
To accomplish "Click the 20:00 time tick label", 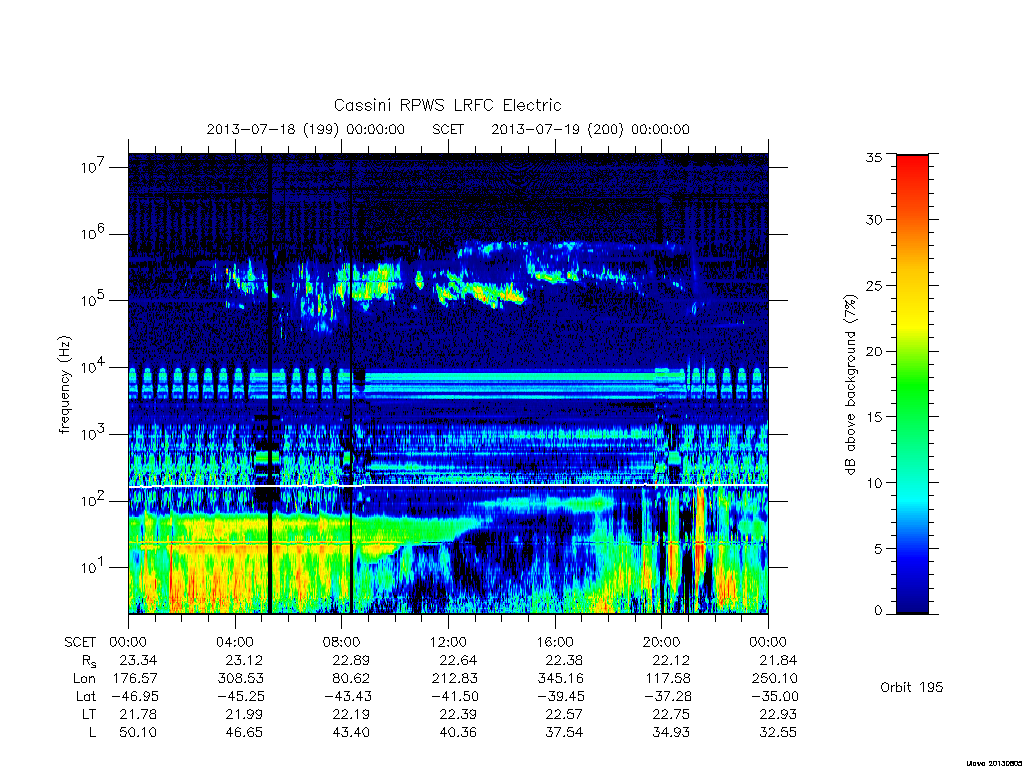I will click(662, 642).
